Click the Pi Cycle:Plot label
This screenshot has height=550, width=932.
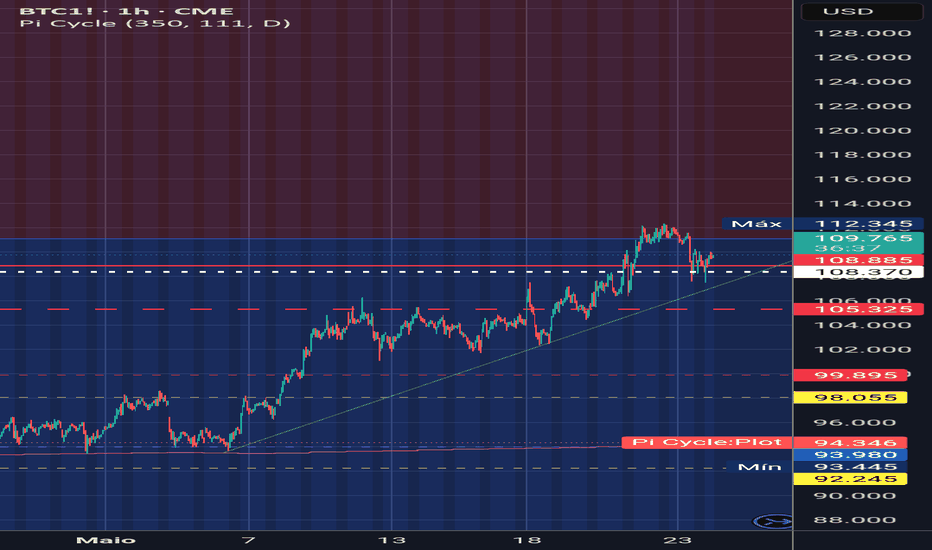(706, 442)
